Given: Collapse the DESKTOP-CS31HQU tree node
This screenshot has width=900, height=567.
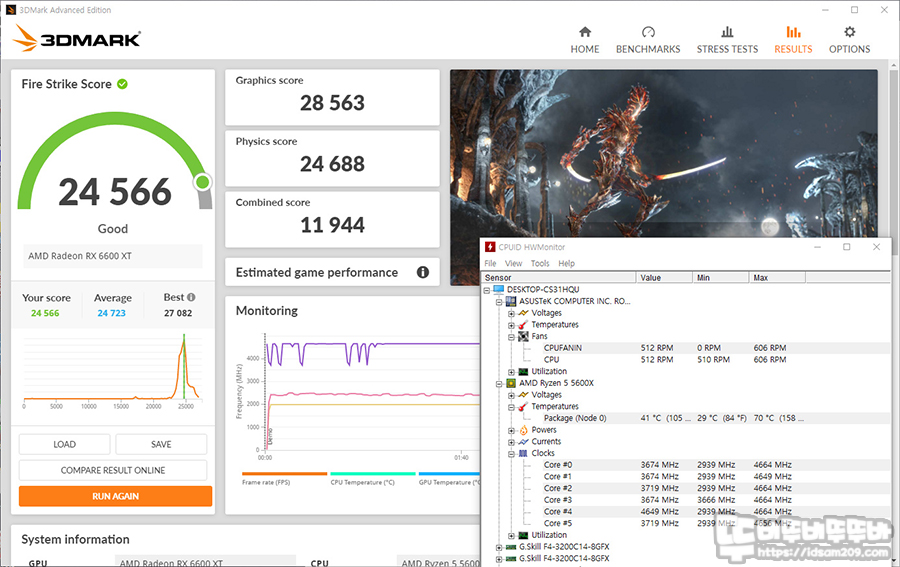Looking at the screenshot, I should [487, 290].
